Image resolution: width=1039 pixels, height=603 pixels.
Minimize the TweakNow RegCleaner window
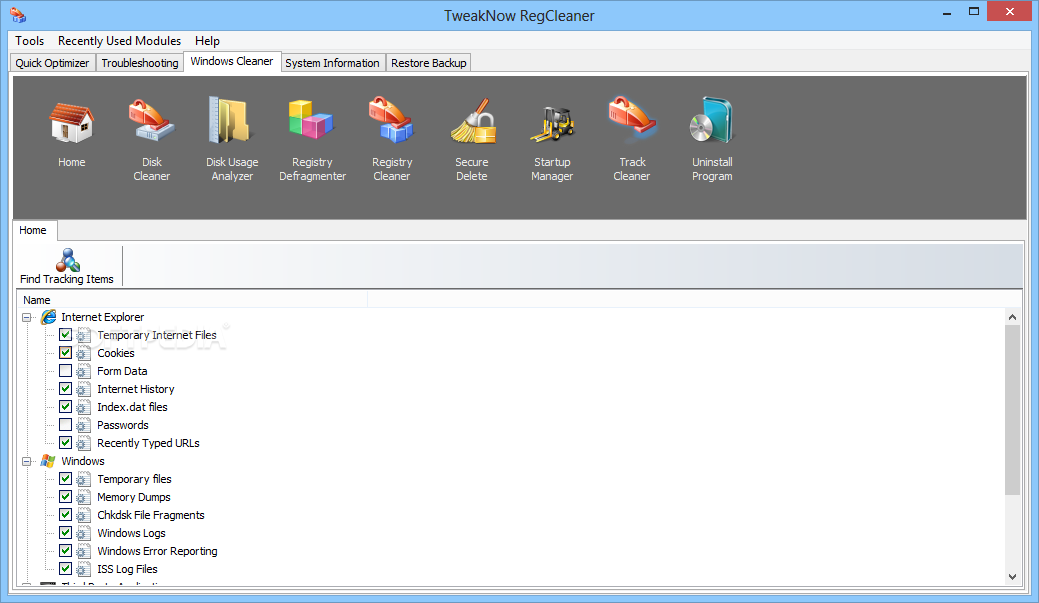coord(947,12)
